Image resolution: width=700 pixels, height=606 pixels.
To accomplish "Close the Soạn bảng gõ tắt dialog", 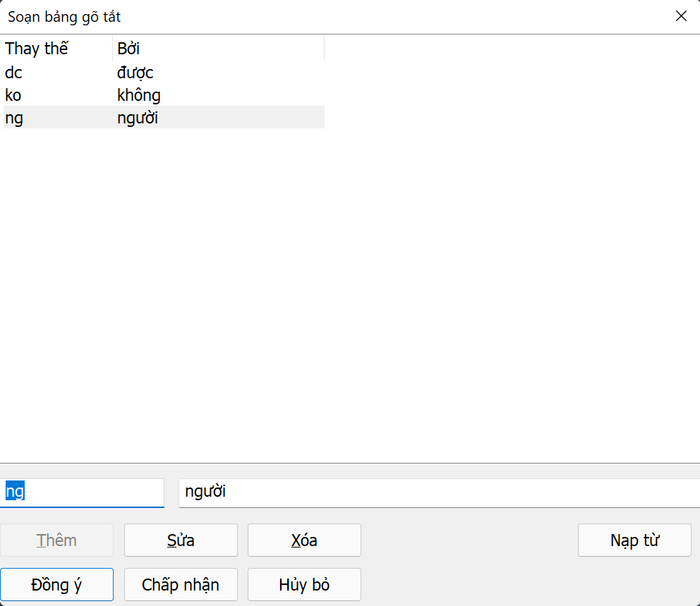I will click(x=681, y=16).
